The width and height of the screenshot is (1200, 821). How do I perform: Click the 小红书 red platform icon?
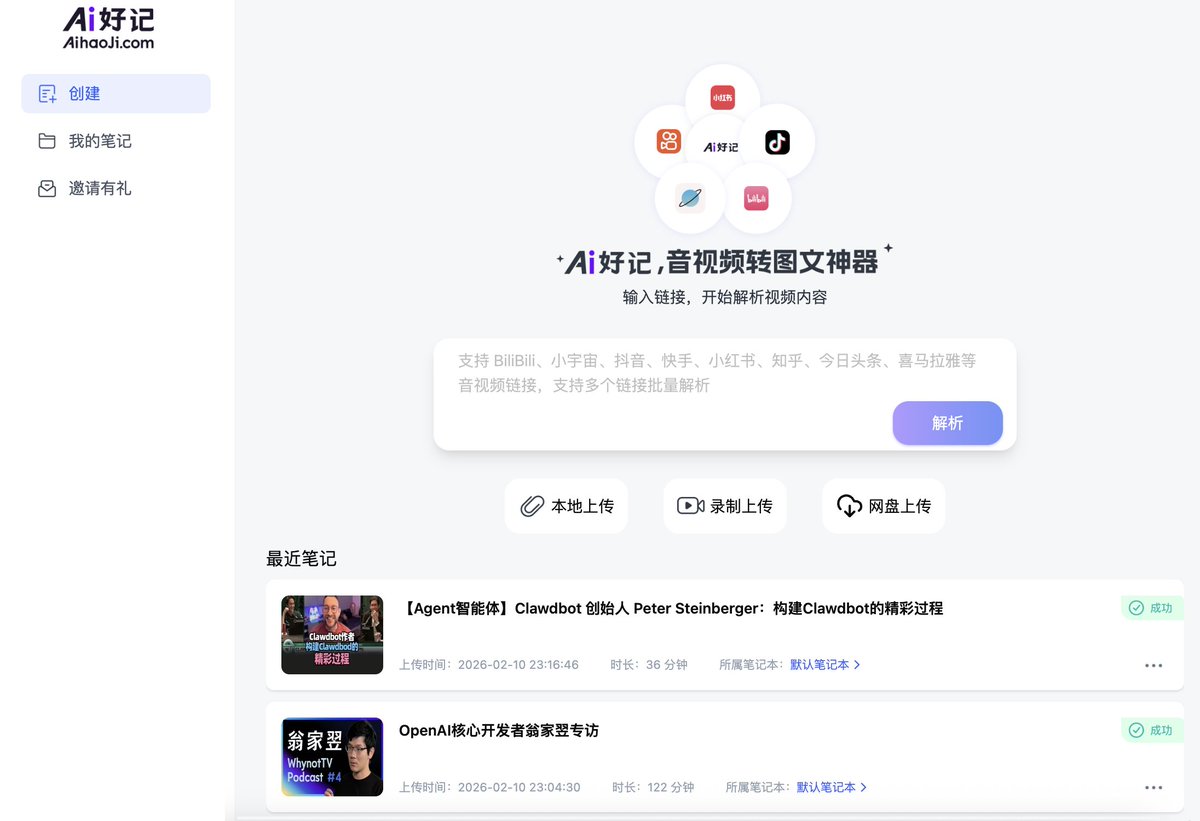point(723,97)
